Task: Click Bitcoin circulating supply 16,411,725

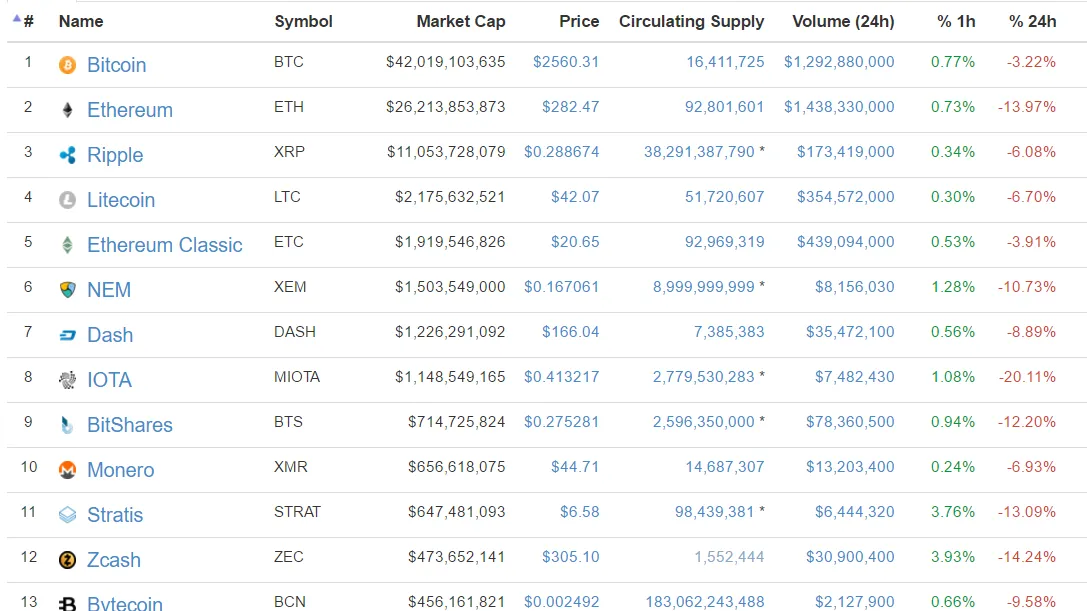Action: pos(725,62)
